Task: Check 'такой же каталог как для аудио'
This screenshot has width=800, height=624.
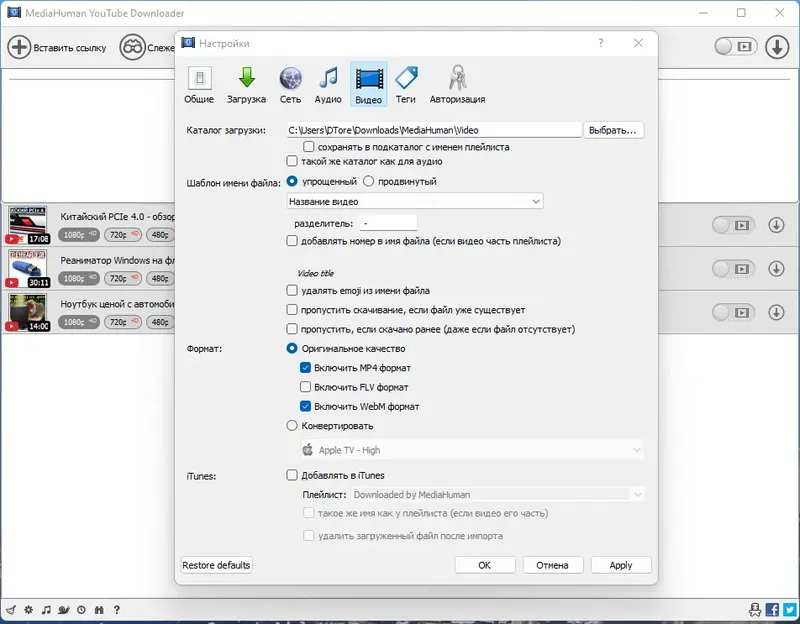Action: click(292, 161)
